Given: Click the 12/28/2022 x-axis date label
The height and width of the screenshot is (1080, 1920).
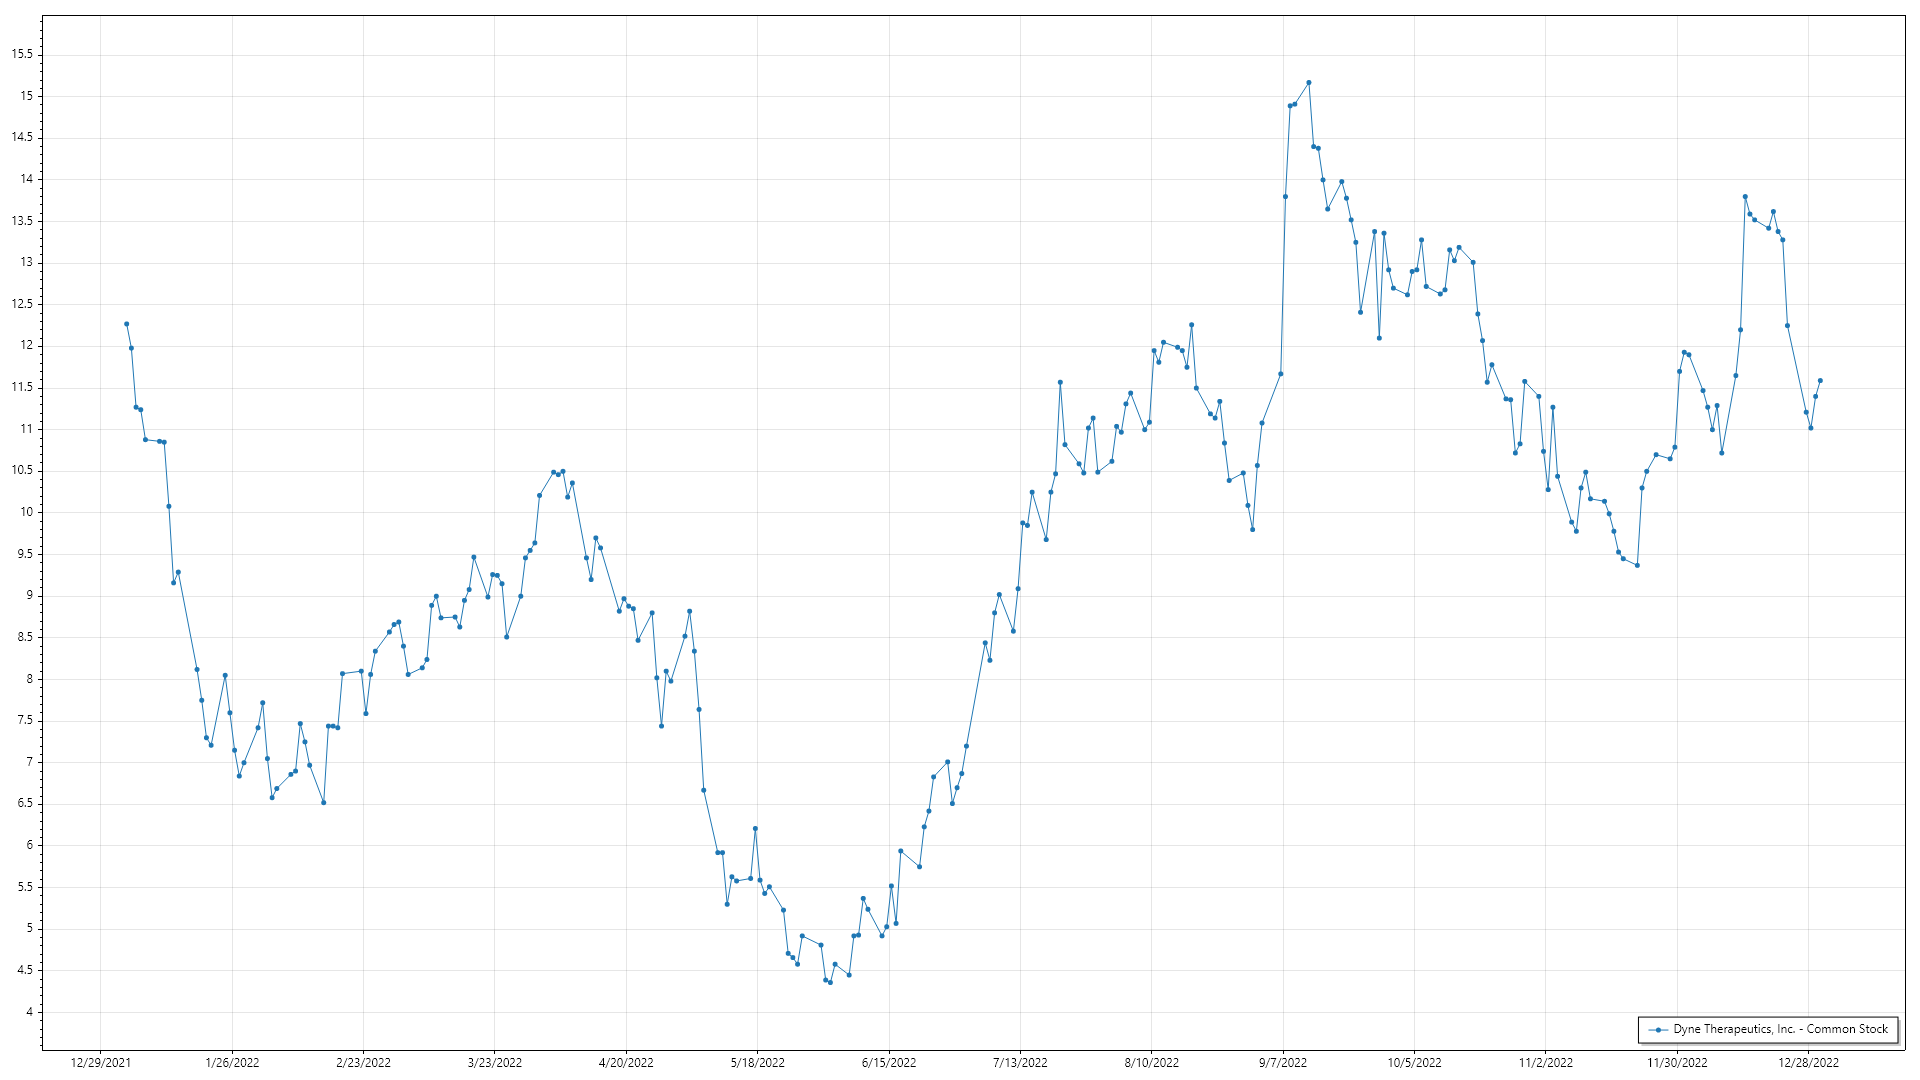Looking at the screenshot, I should [1808, 1063].
